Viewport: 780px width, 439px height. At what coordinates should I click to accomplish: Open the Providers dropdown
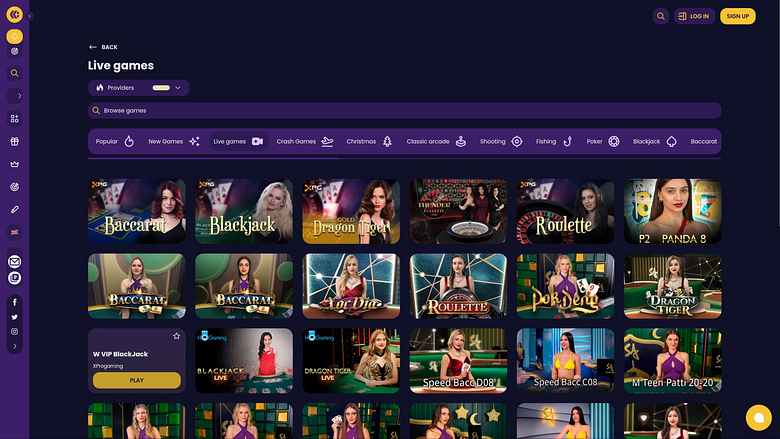coord(139,88)
